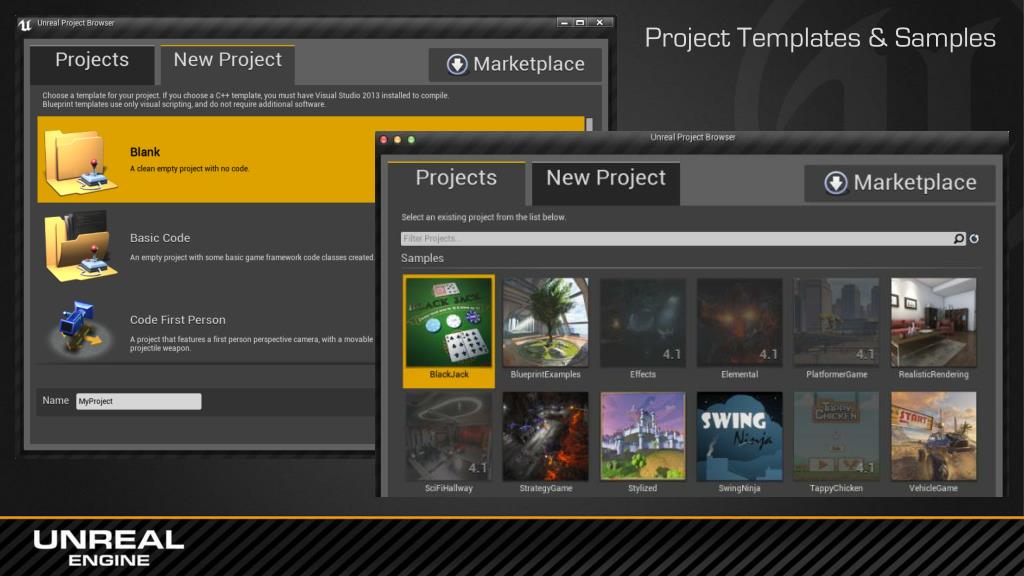Click the StrategyGame label text
The height and width of the screenshot is (576, 1024).
pyautogui.click(x=545, y=488)
